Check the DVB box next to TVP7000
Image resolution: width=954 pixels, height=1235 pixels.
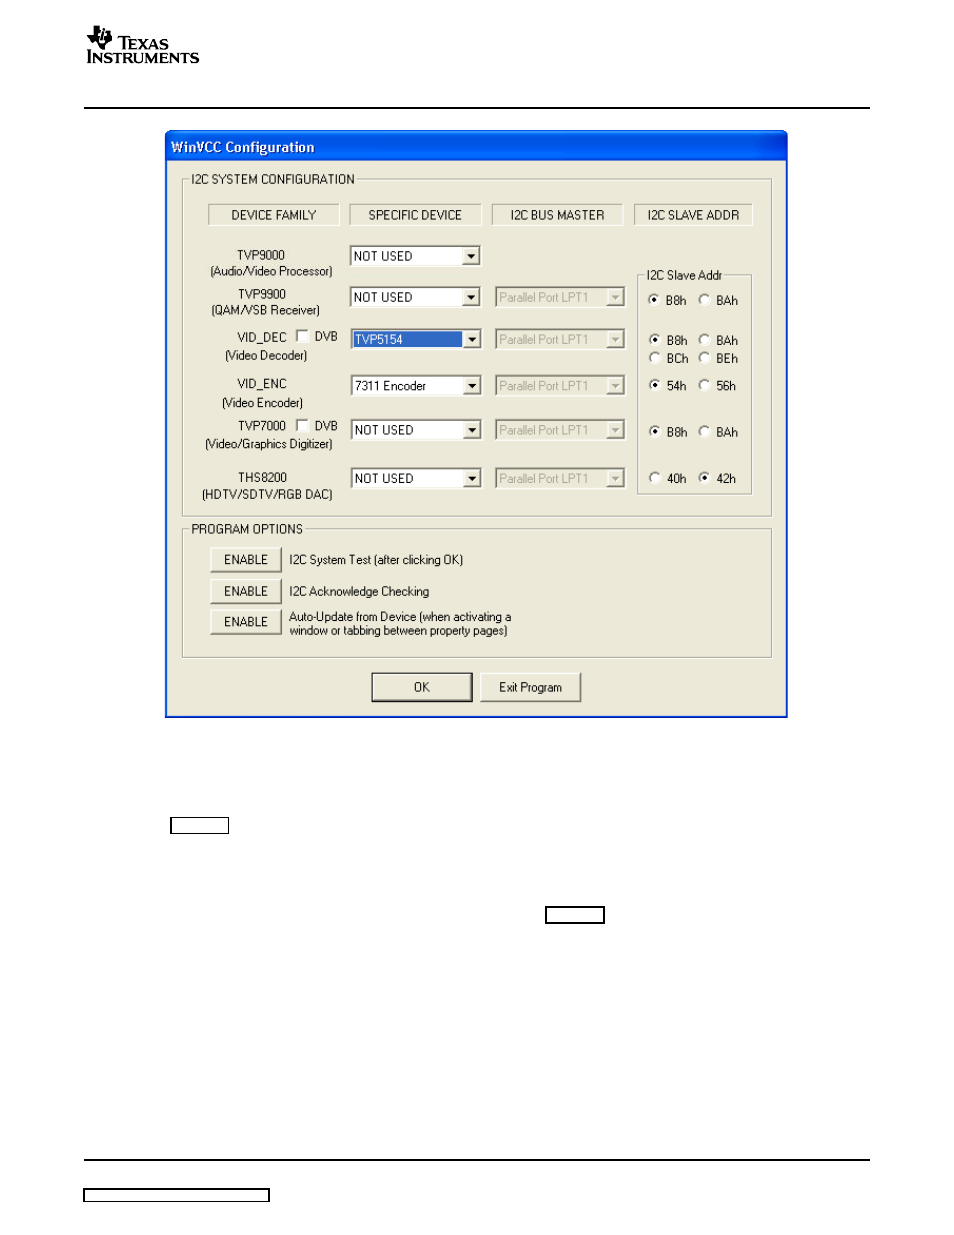[302, 425]
